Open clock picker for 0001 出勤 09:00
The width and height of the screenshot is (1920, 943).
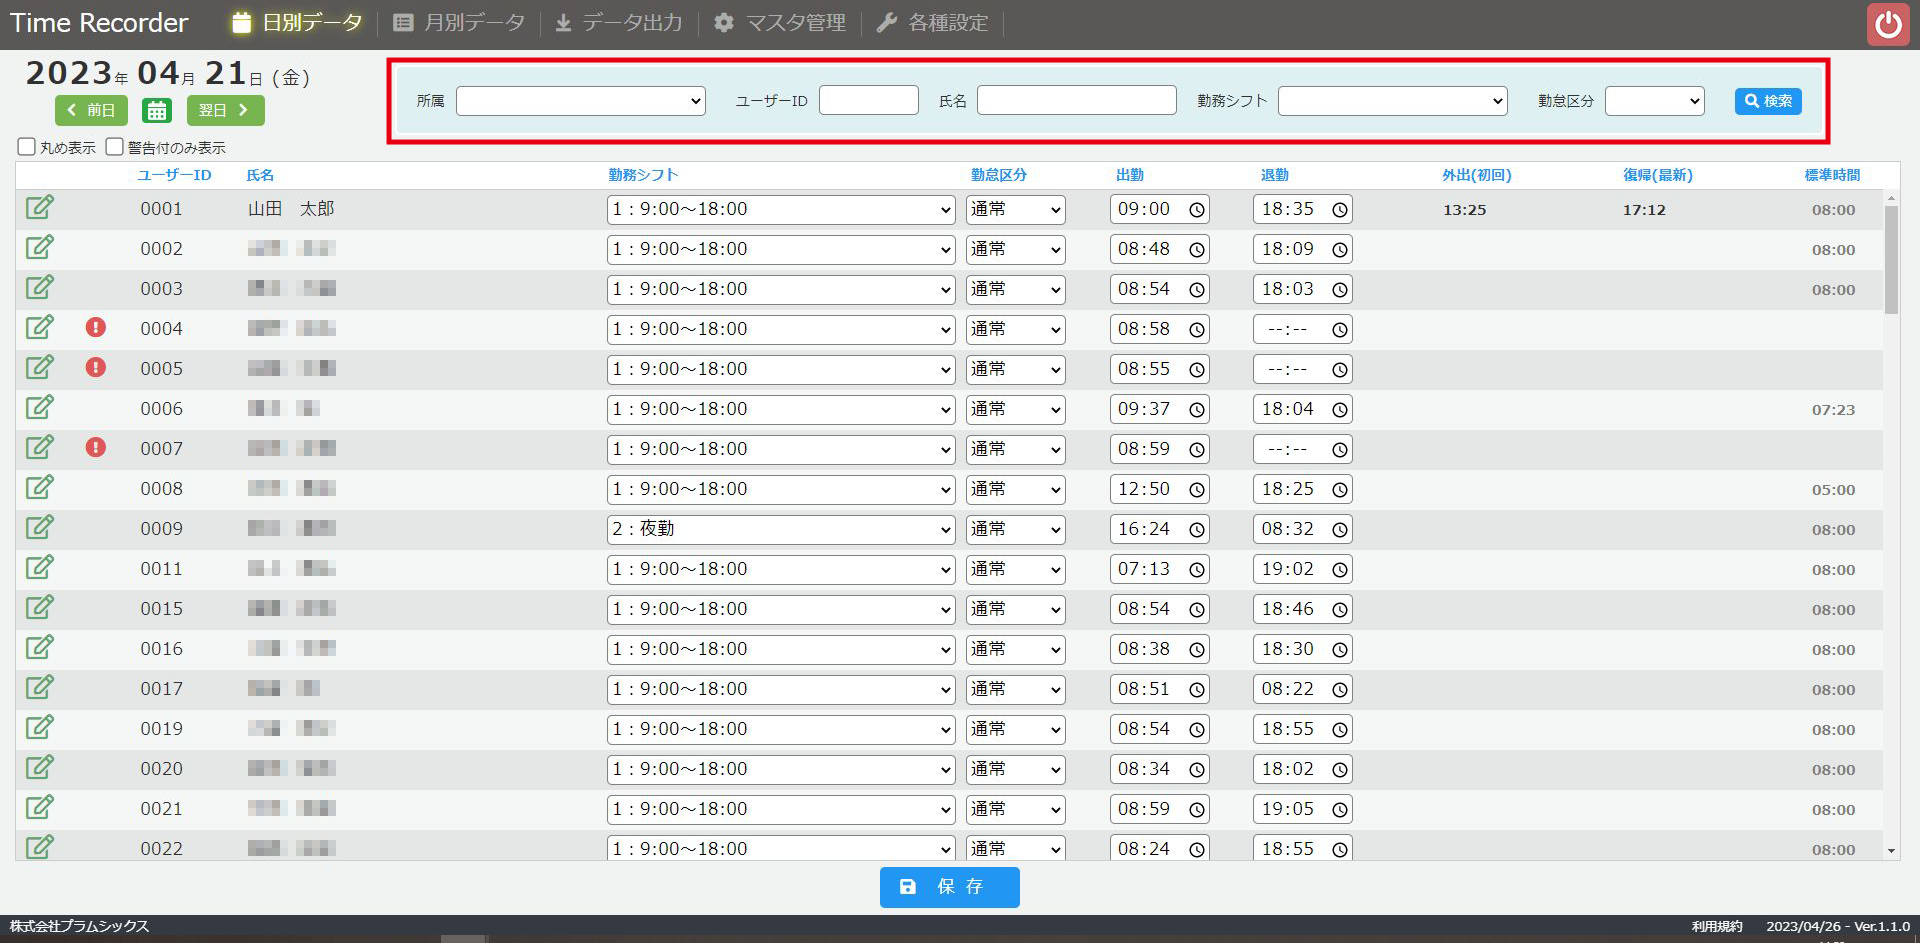pyautogui.click(x=1197, y=210)
